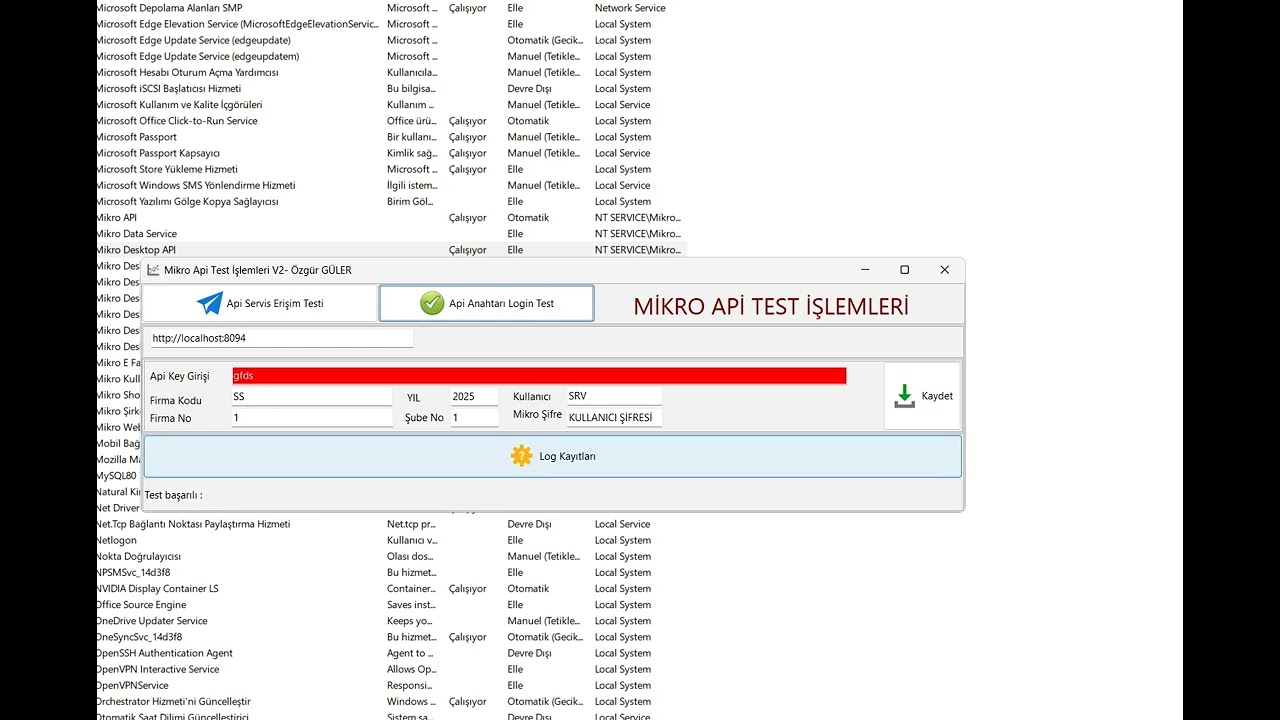Click the YIL field showing 2025
The width and height of the screenshot is (1280, 720).
point(474,397)
